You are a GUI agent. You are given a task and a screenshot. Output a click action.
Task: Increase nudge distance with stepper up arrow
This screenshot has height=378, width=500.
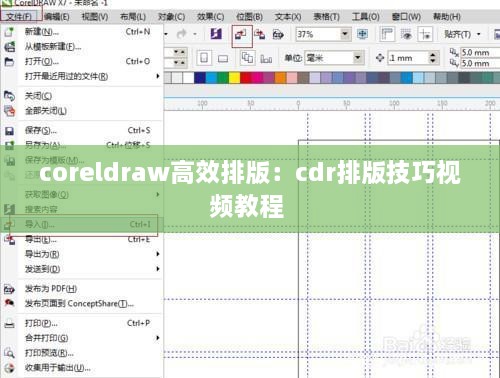click(433, 54)
